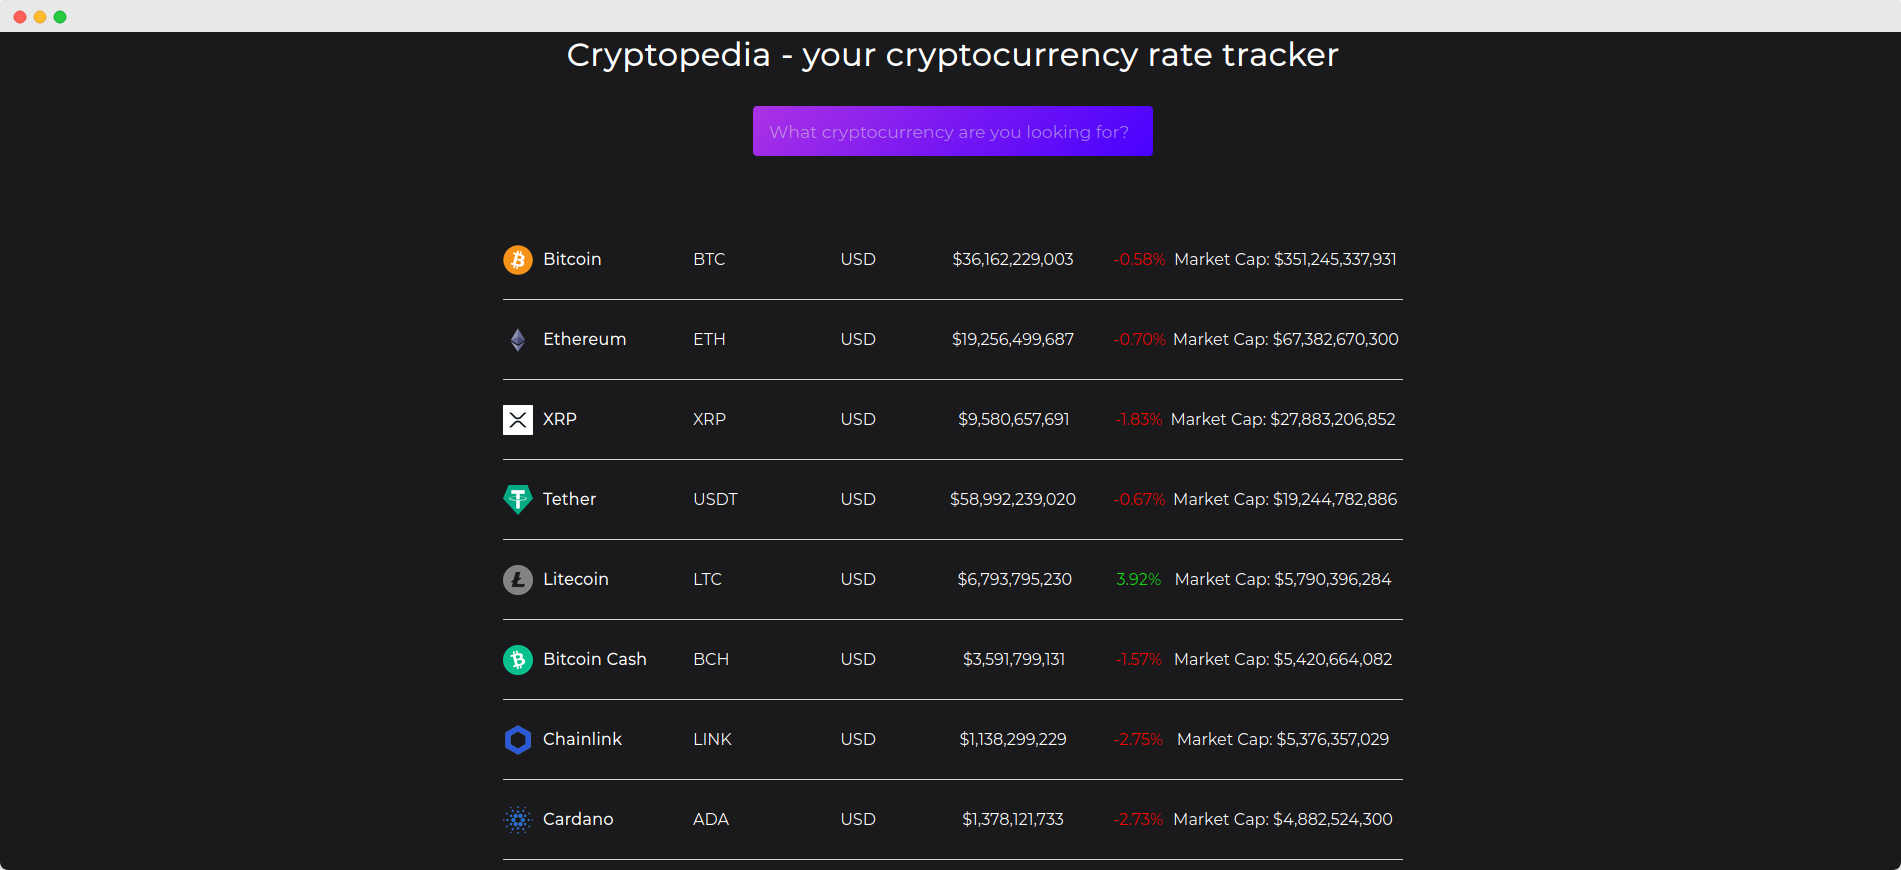Click USD label in Cardano row
The image size is (1901, 870).
858,819
